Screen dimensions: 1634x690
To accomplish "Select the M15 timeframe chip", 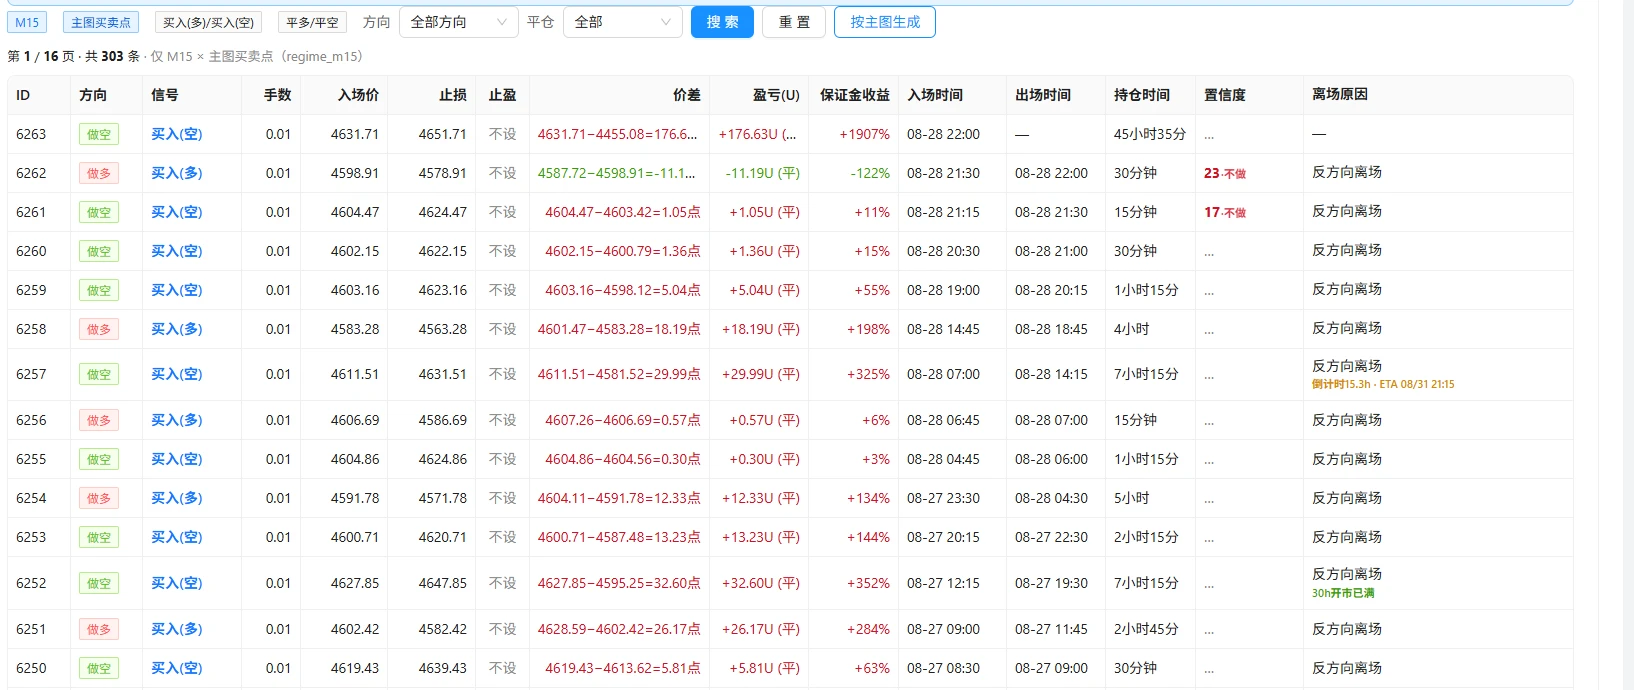I will click(x=27, y=22).
